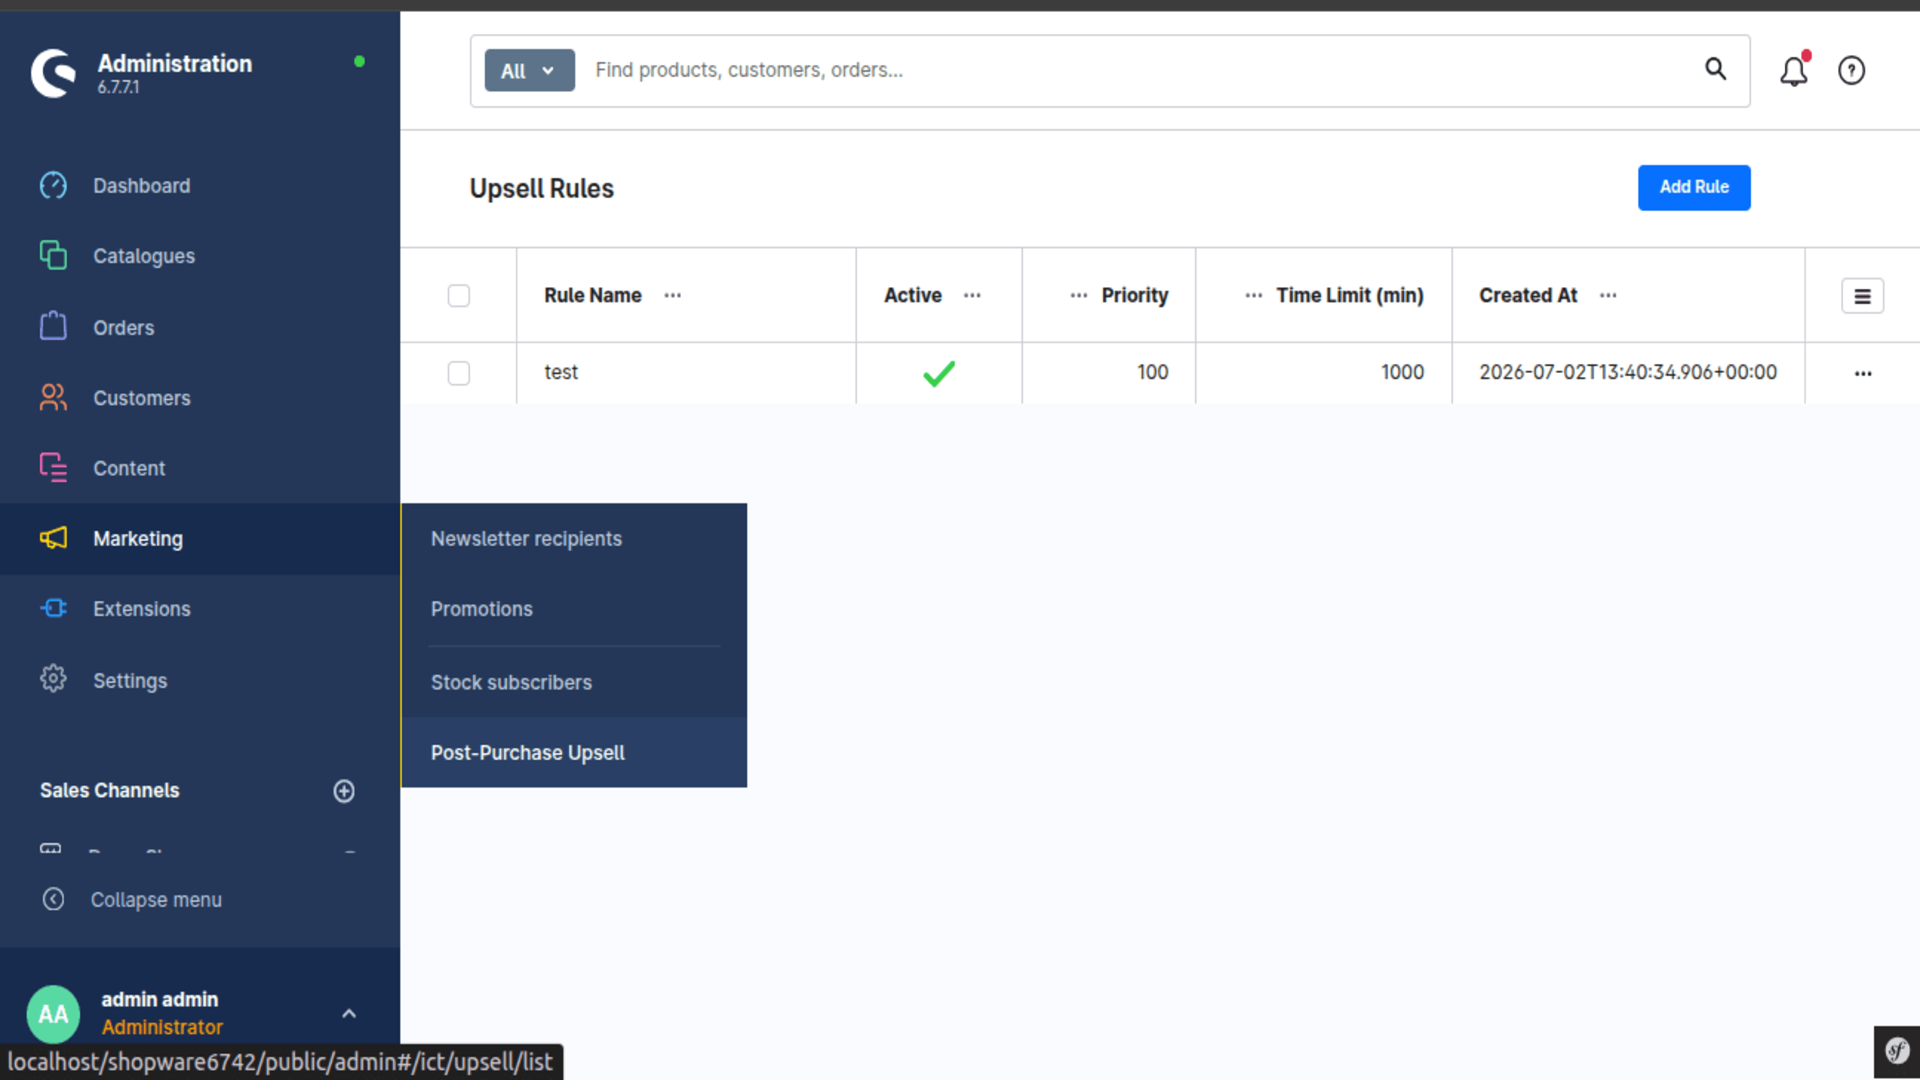
Task: Expand the admin user menu chevron
Action: [349, 1013]
